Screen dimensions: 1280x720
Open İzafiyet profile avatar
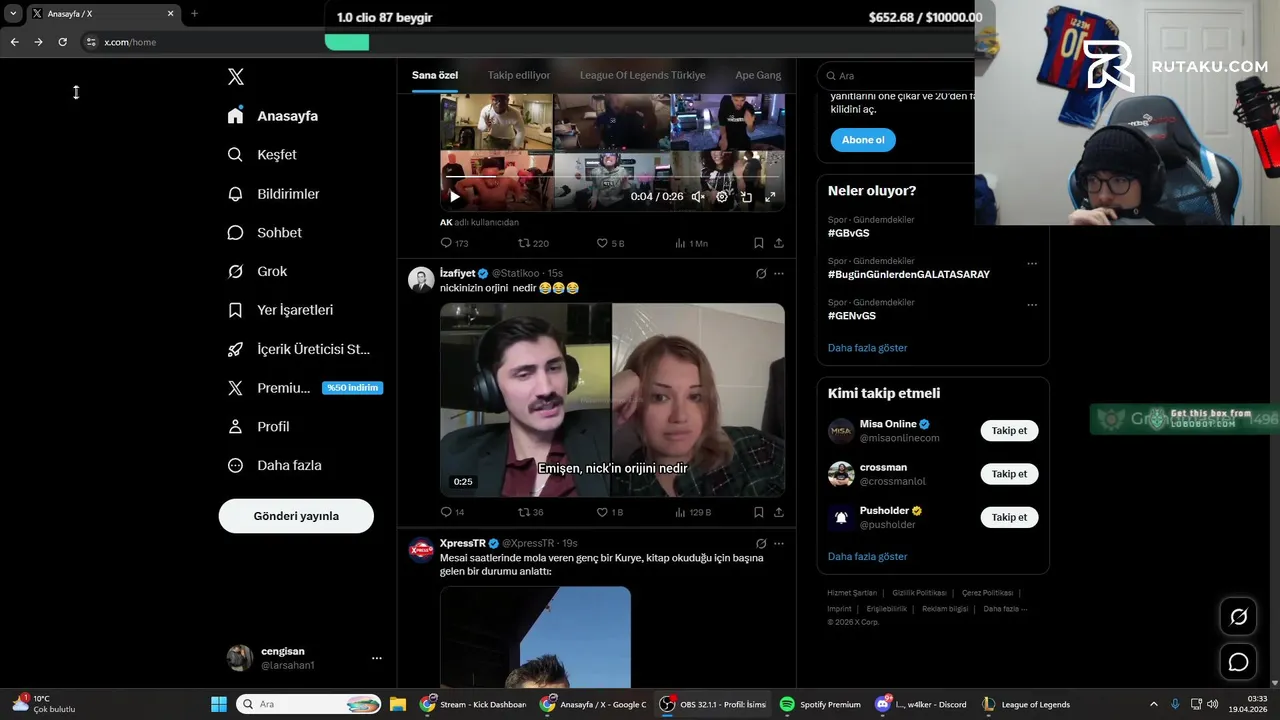click(x=421, y=279)
